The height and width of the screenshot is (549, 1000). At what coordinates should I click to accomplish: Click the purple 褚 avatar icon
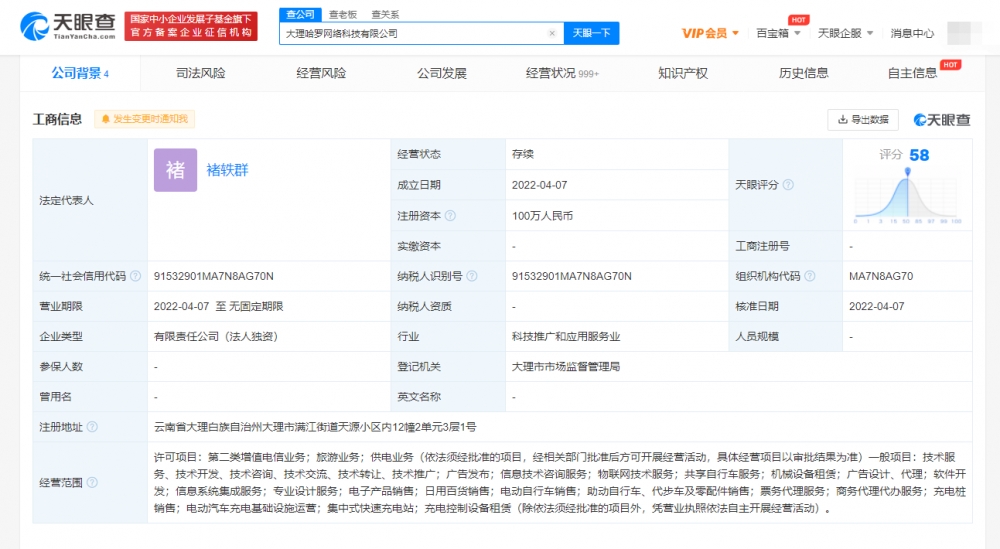point(175,170)
